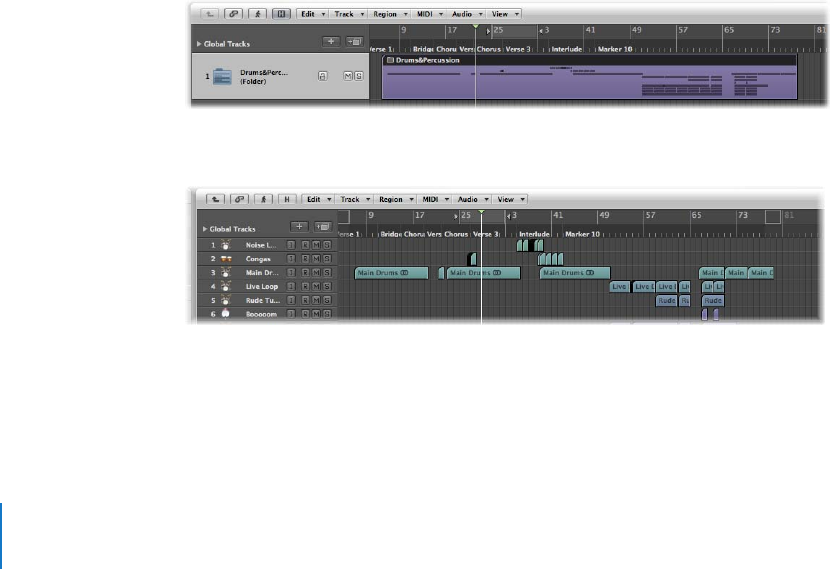This screenshot has height=569, width=830.
Task: Click the add track plus button in lower window
Action: 299,227
